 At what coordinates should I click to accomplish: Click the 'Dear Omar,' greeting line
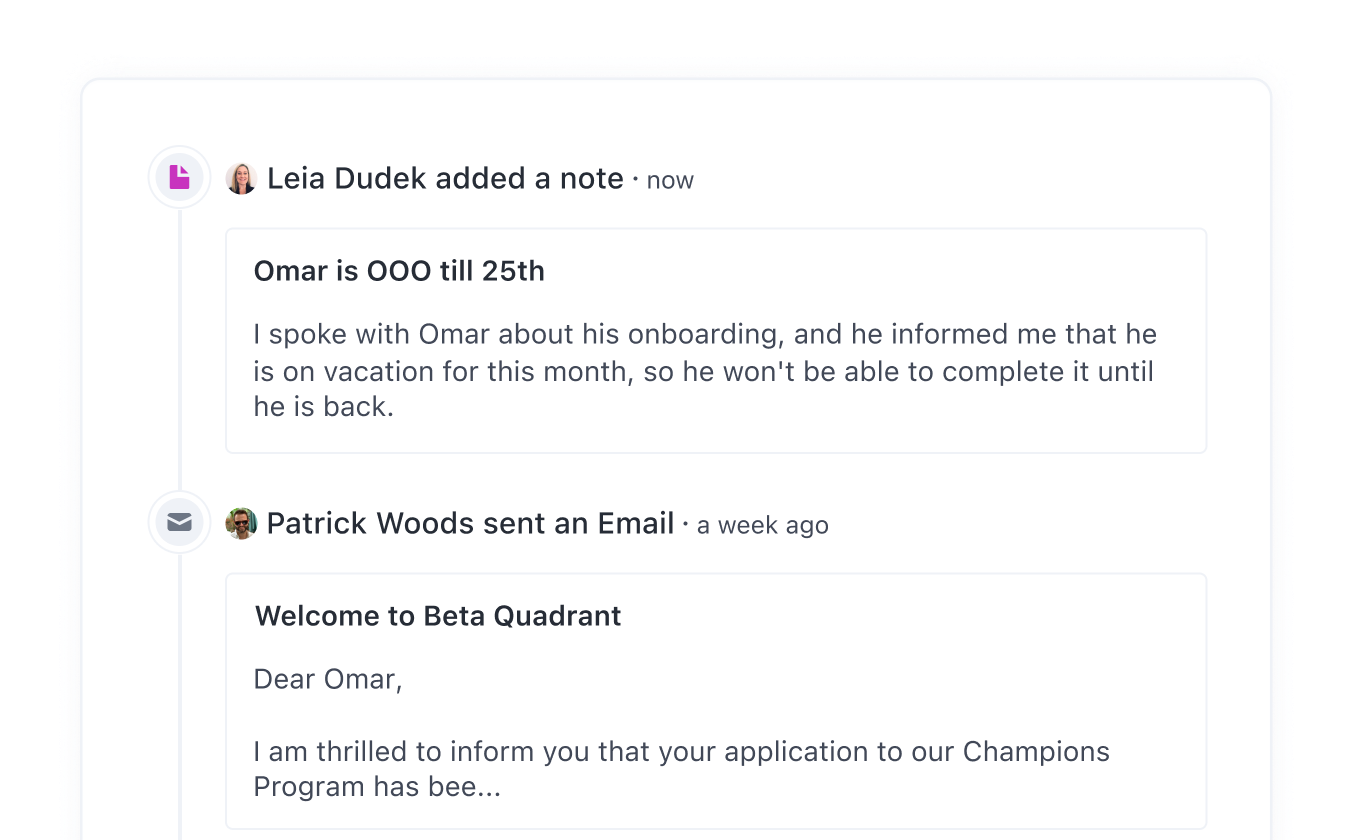pyautogui.click(x=328, y=679)
